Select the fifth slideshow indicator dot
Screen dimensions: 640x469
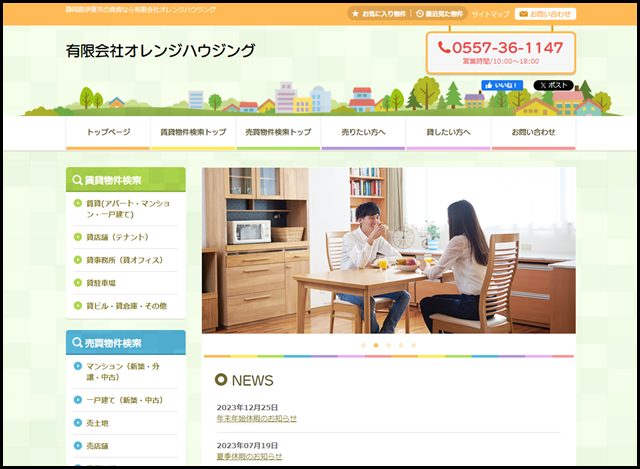413,345
